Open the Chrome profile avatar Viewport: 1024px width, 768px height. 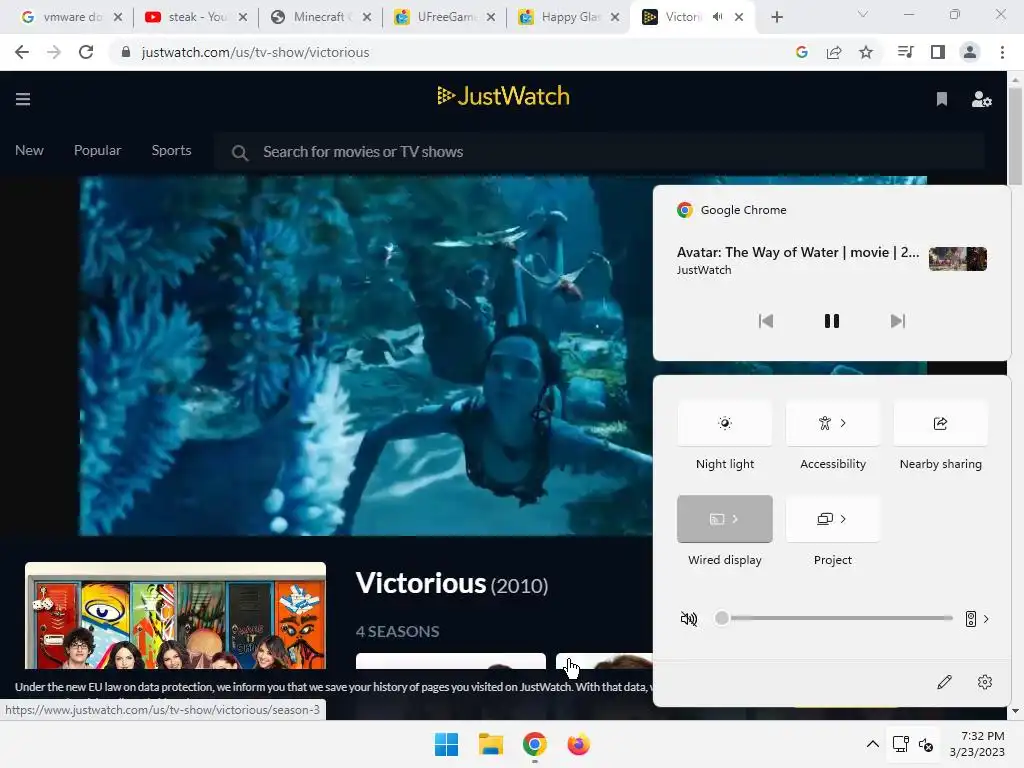tap(970, 52)
